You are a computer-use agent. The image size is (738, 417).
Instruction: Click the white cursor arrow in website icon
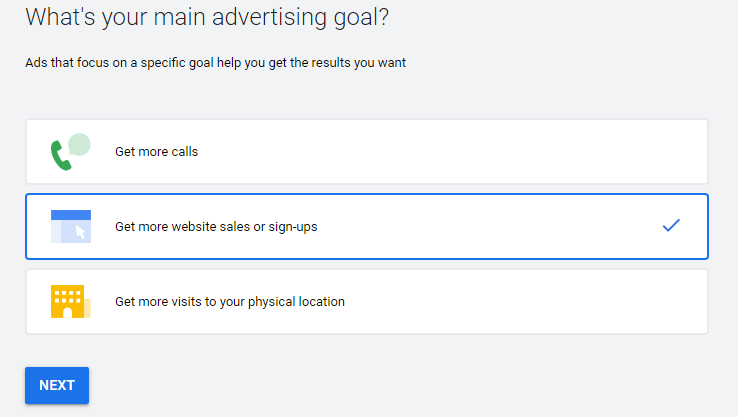click(x=81, y=233)
